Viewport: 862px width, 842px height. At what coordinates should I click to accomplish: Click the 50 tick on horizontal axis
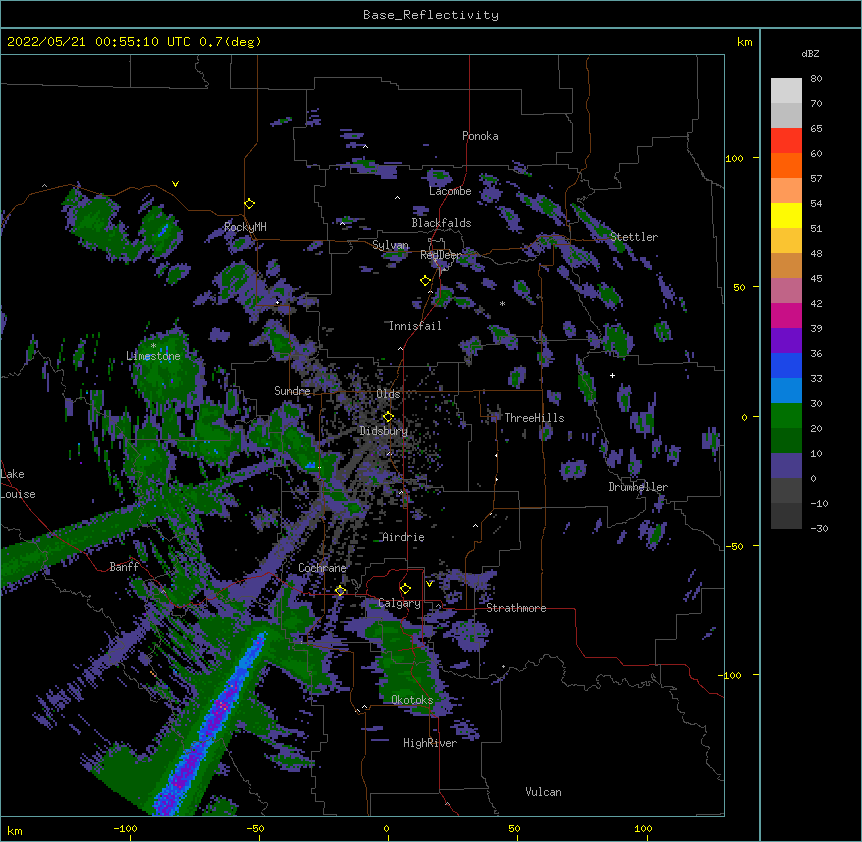tap(514, 829)
